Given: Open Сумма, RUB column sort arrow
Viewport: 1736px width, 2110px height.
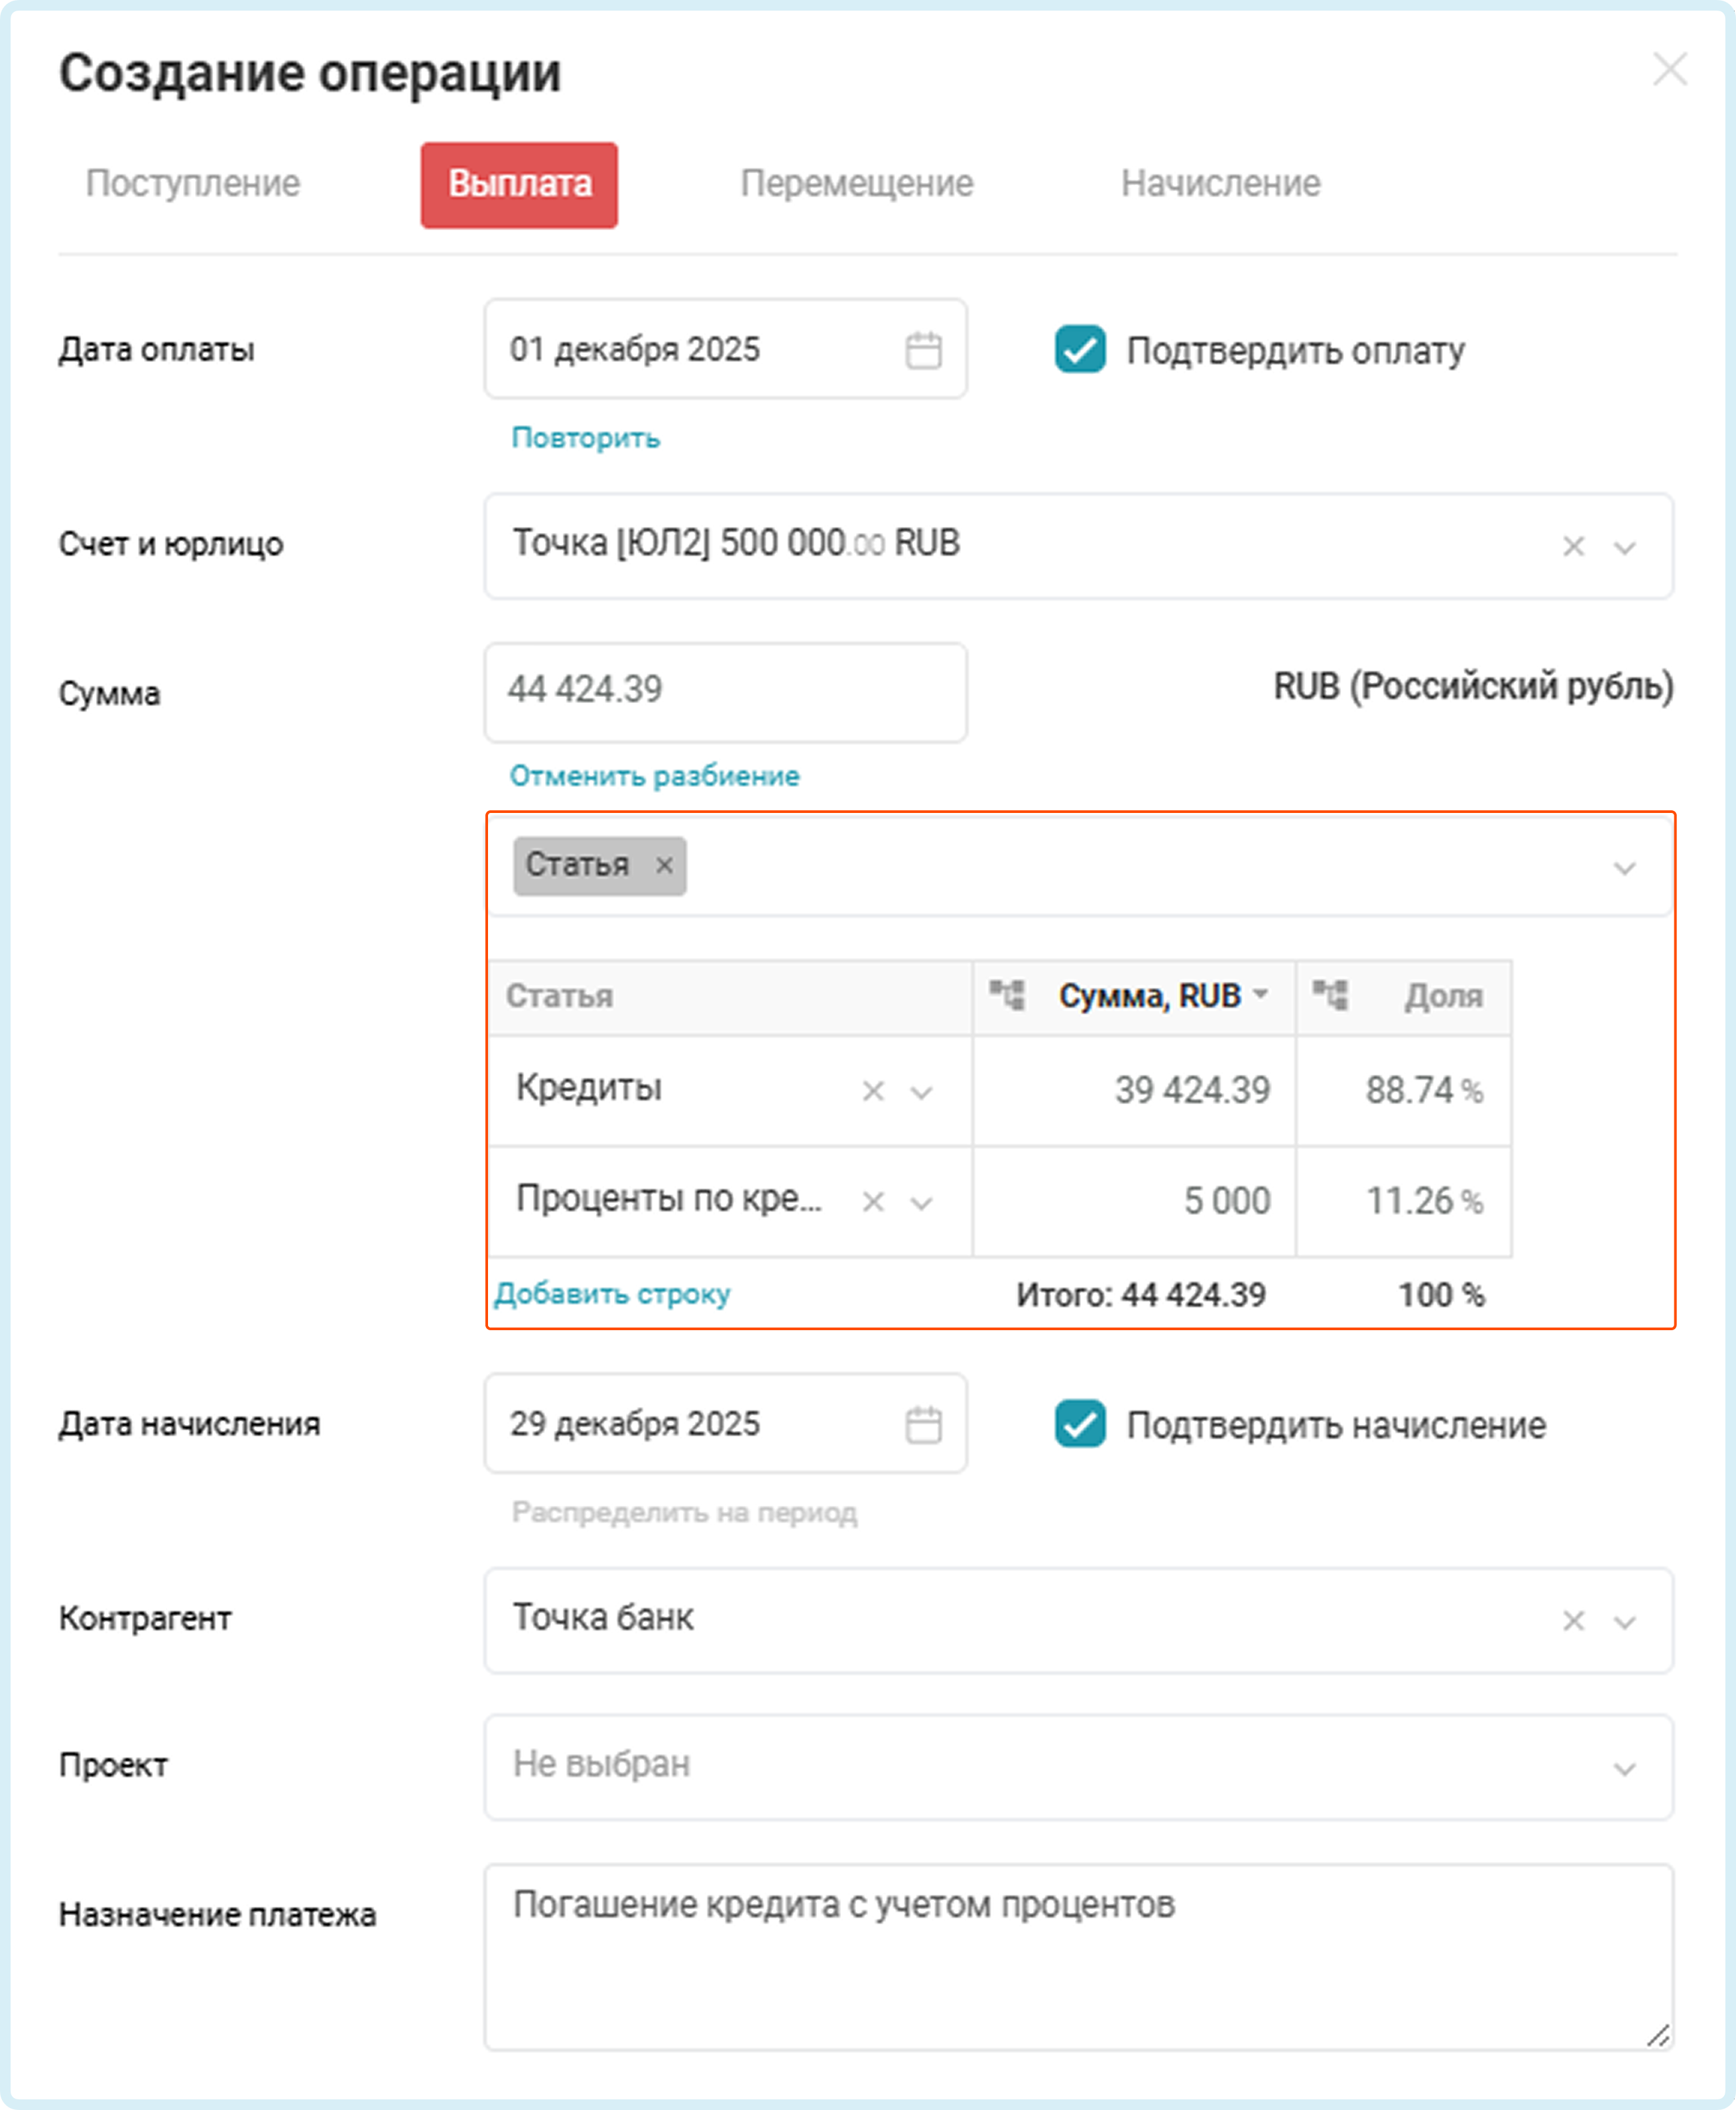Looking at the screenshot, I should [x=1261, y=994].
